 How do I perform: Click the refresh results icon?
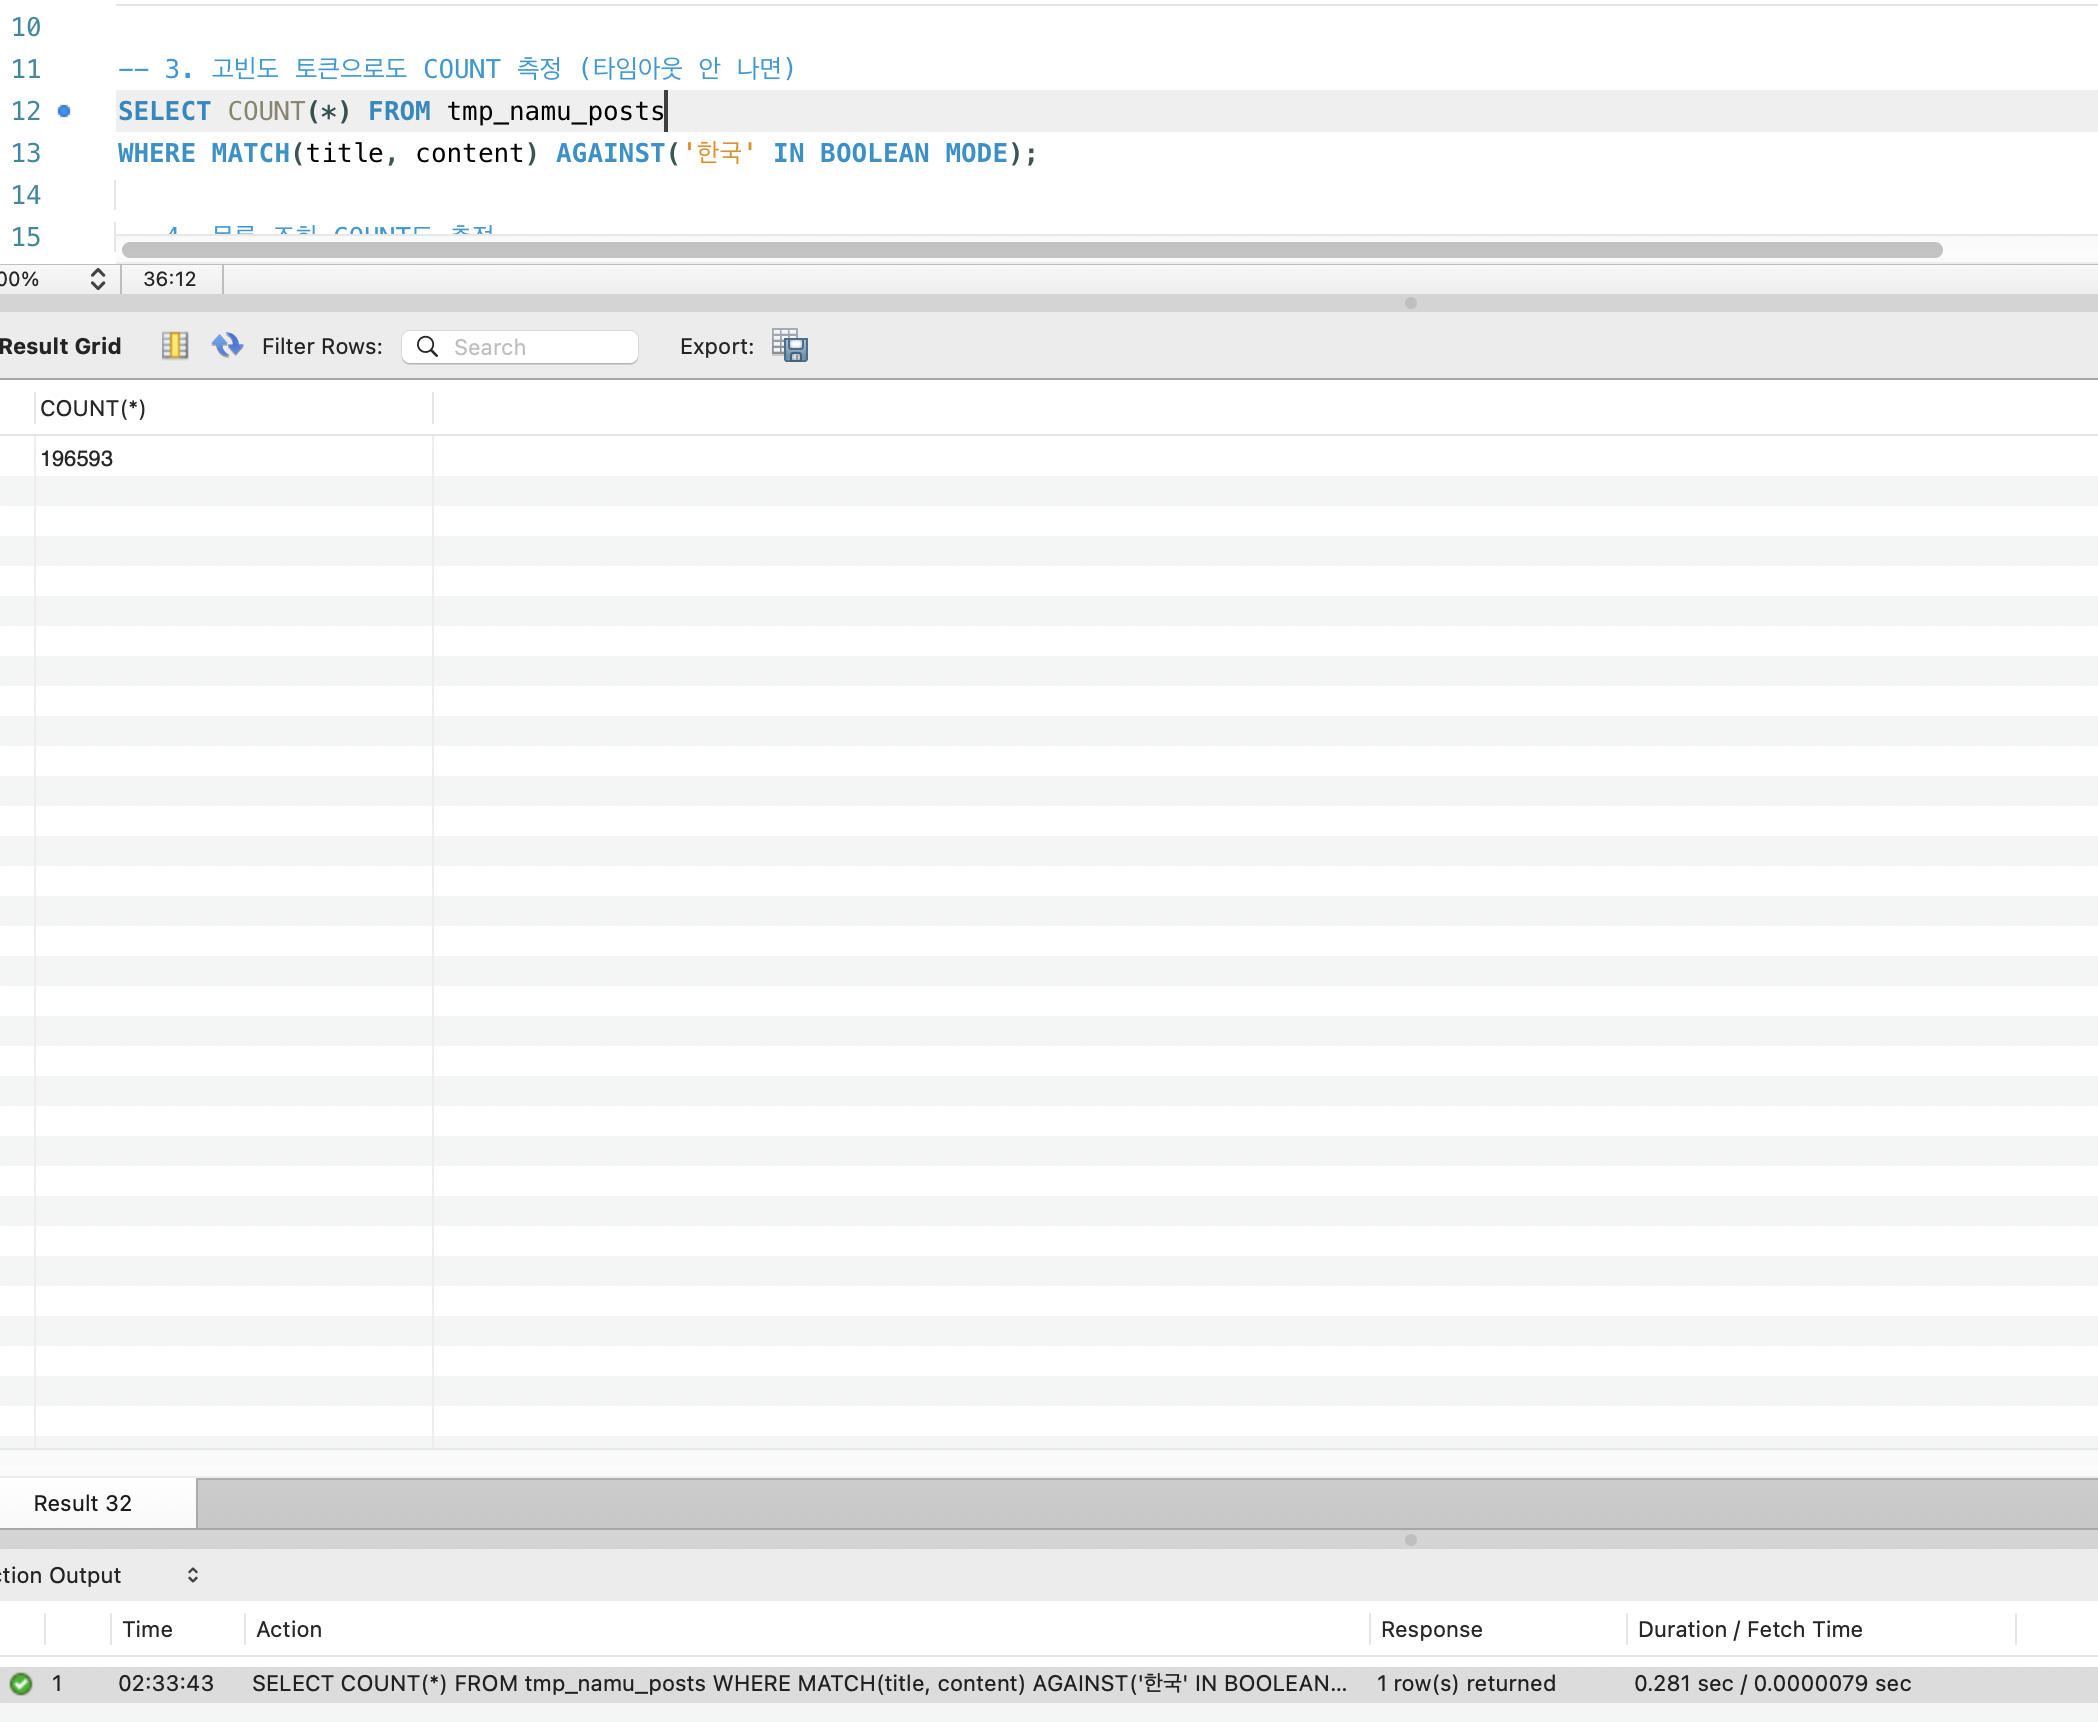227,346
